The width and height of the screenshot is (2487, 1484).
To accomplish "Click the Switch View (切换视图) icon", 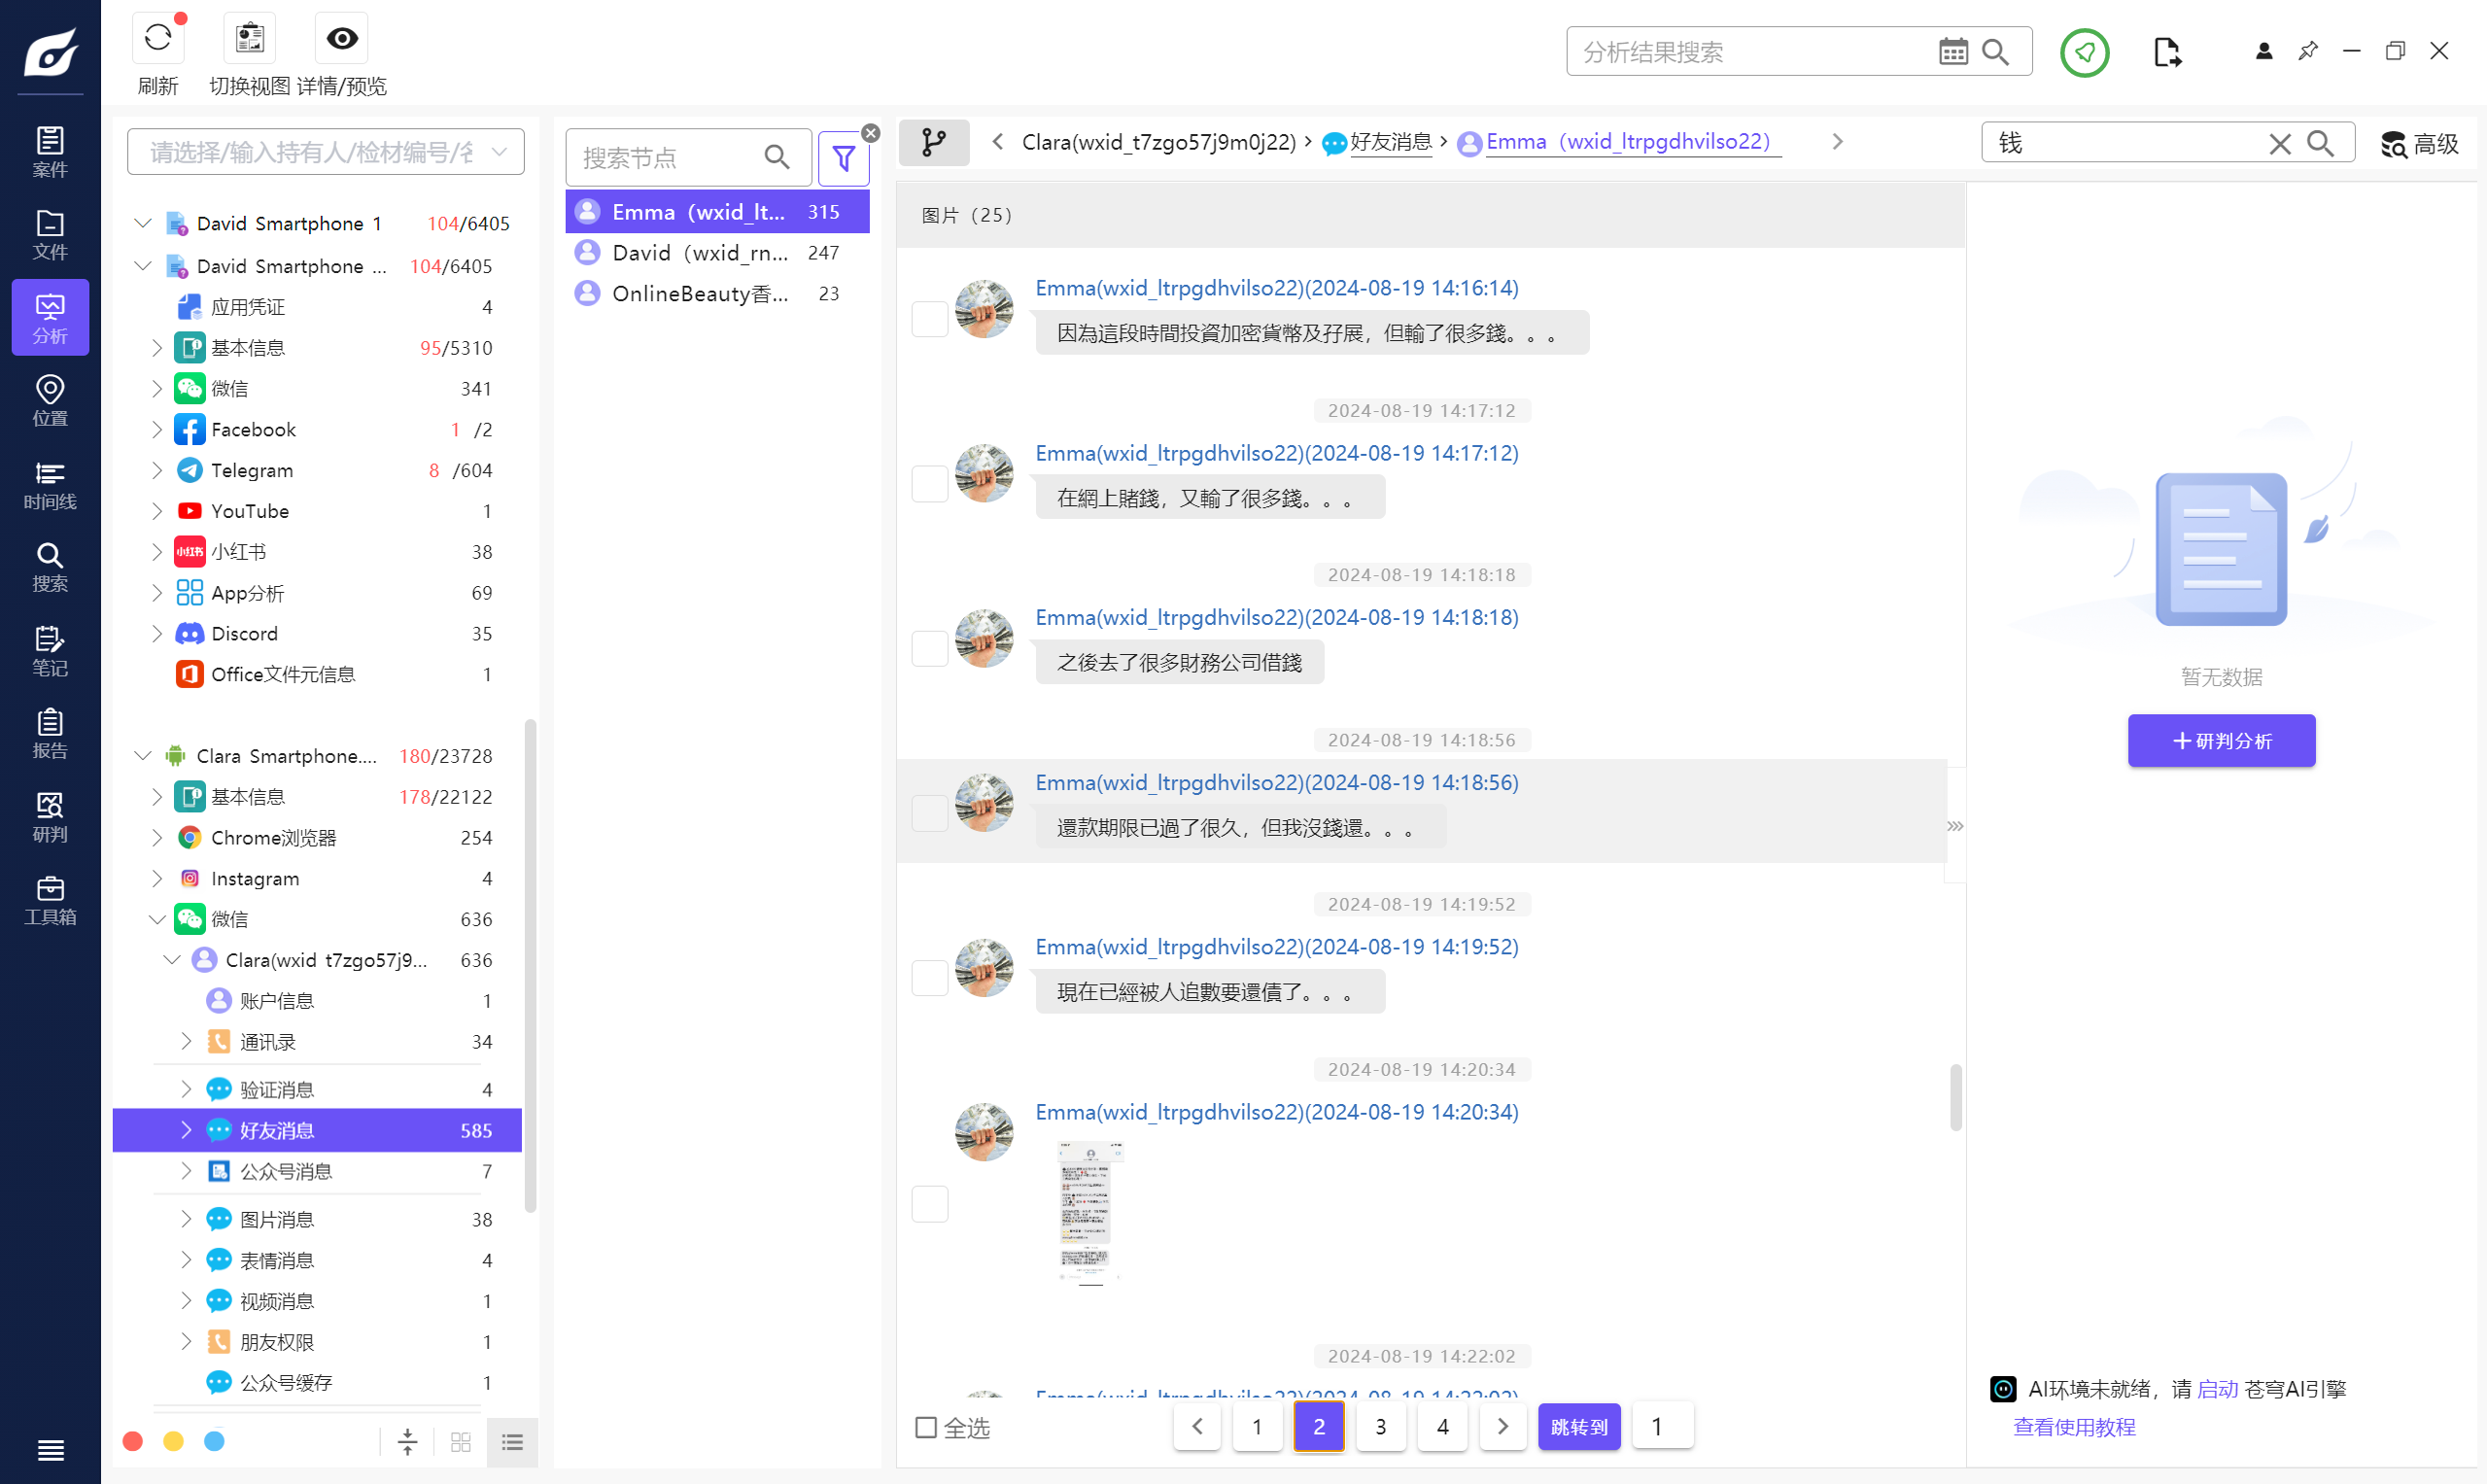I will [250, 39].
